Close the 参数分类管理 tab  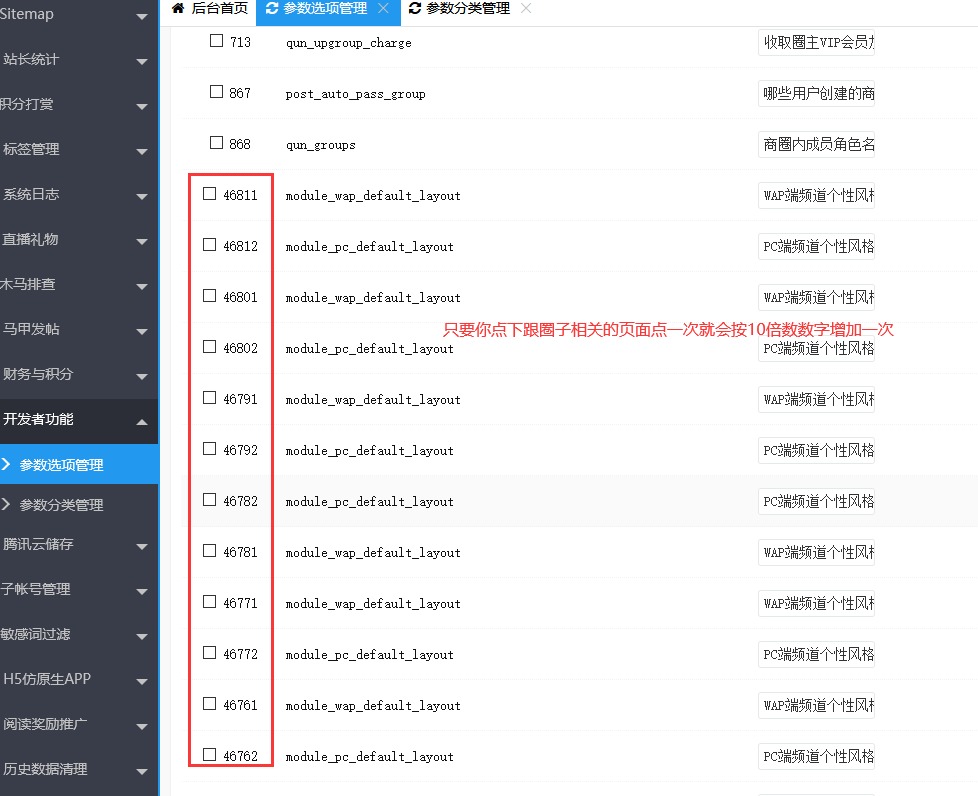click(x=526, y=9)
